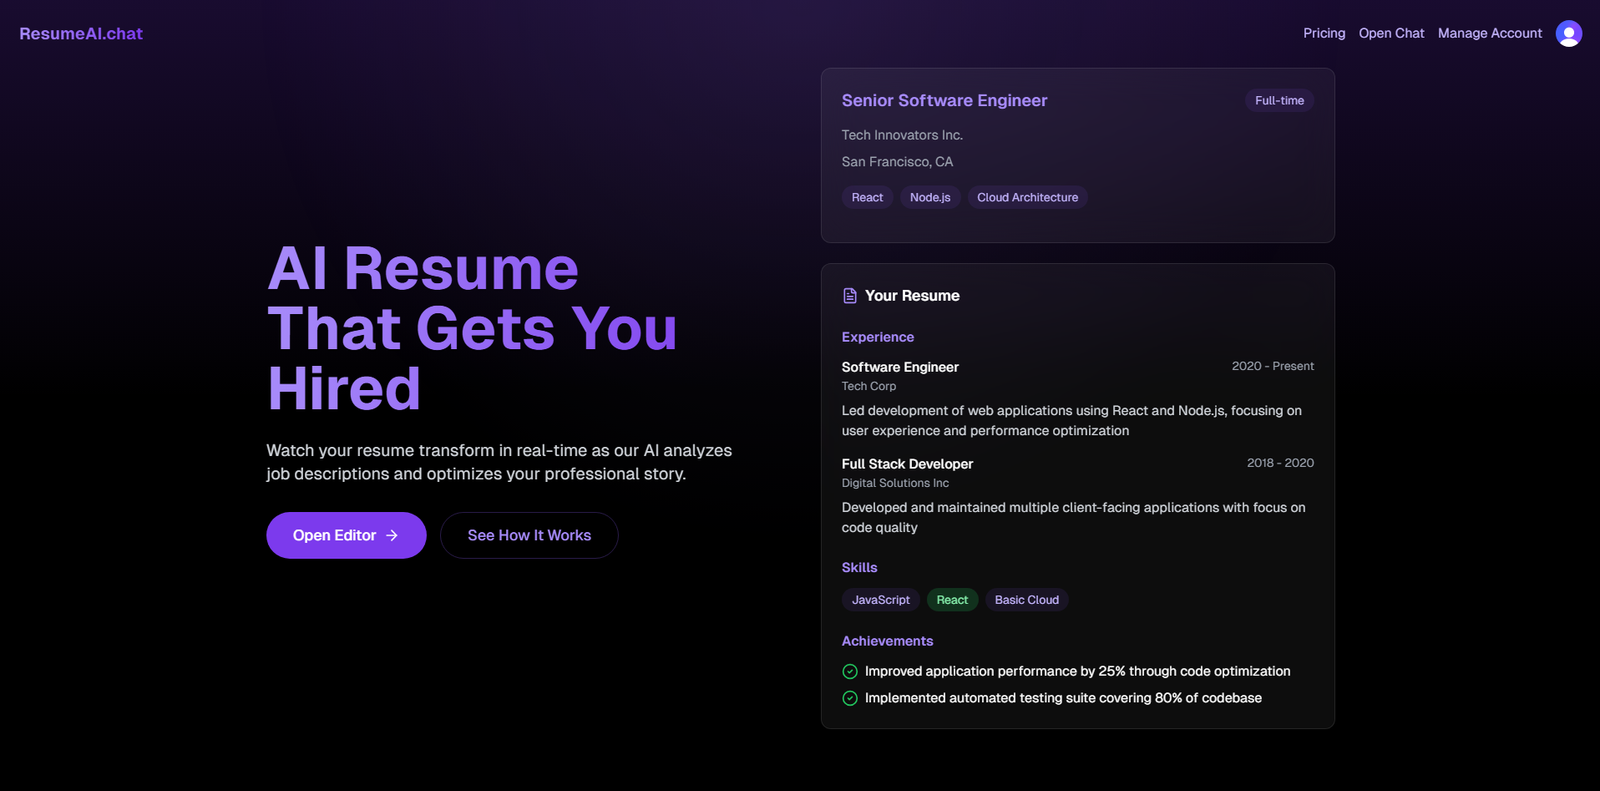The image size is (1600, 791).
Task: Click the JavaScript skill chip
Action: [880, 600]
